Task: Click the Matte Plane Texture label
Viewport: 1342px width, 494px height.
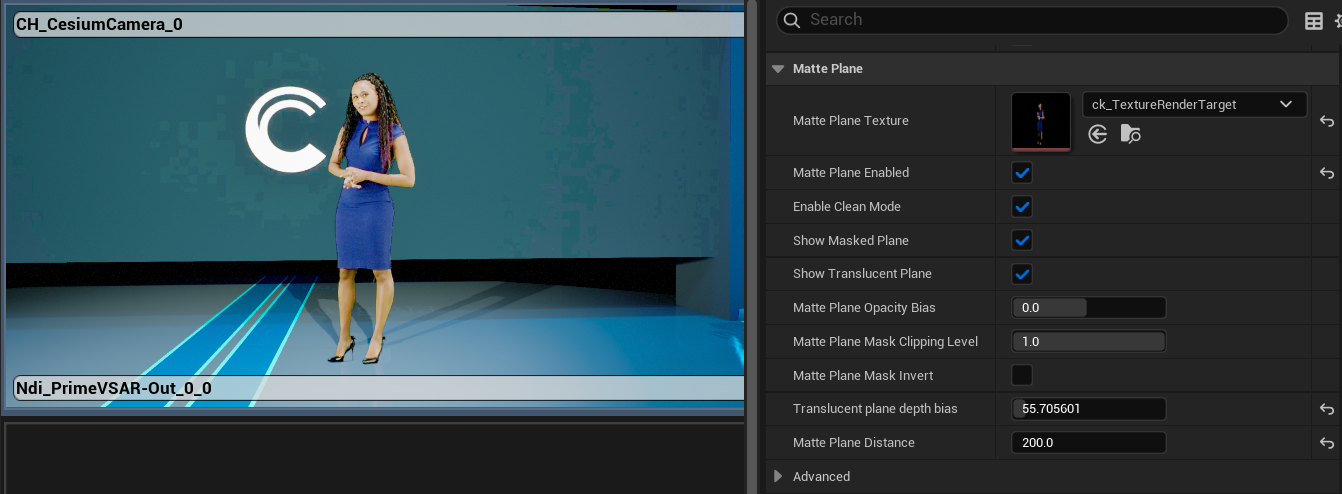Action: (851, 121)
